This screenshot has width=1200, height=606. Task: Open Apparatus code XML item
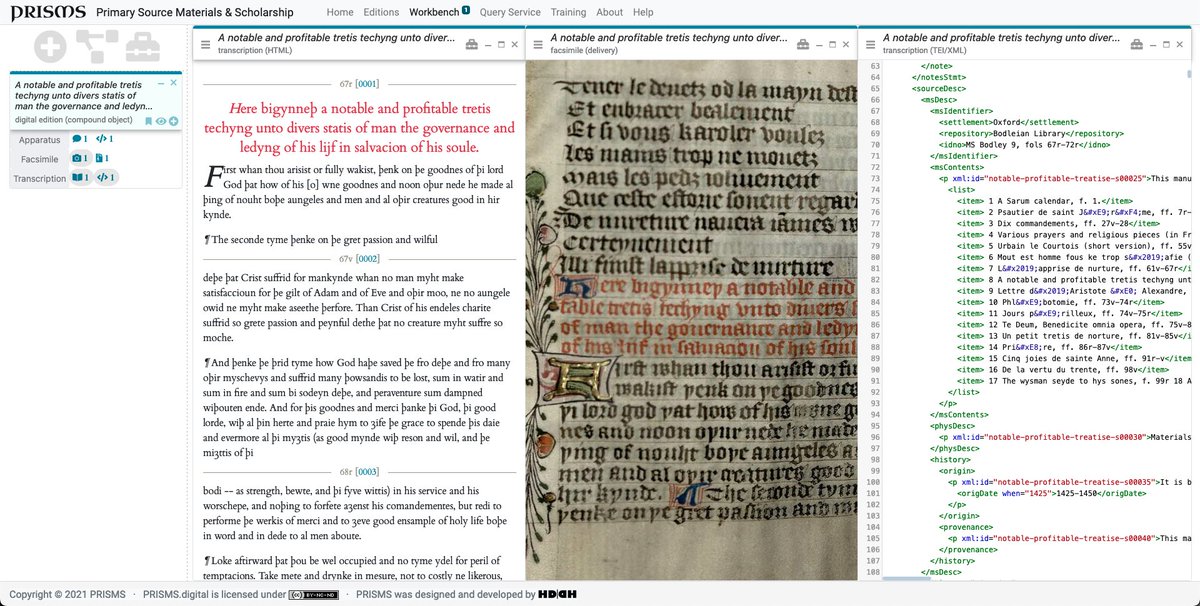(x=105, y=139)
